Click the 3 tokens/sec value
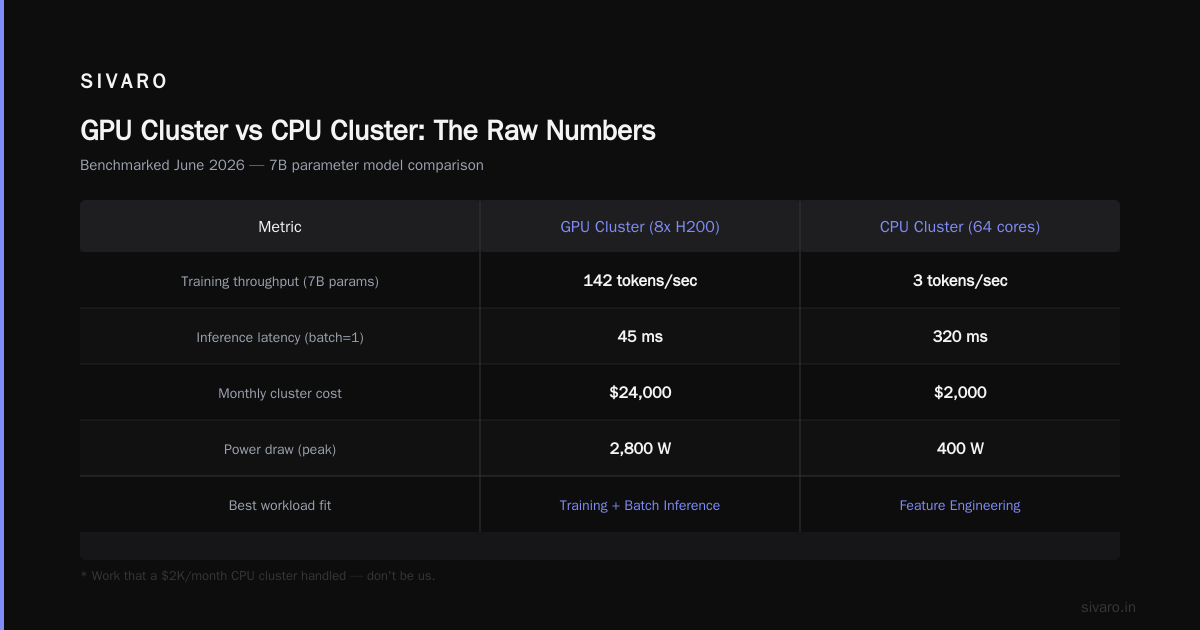Image resolution: width=1200 pixels, height=630 pixels. (x=960, y=281)
